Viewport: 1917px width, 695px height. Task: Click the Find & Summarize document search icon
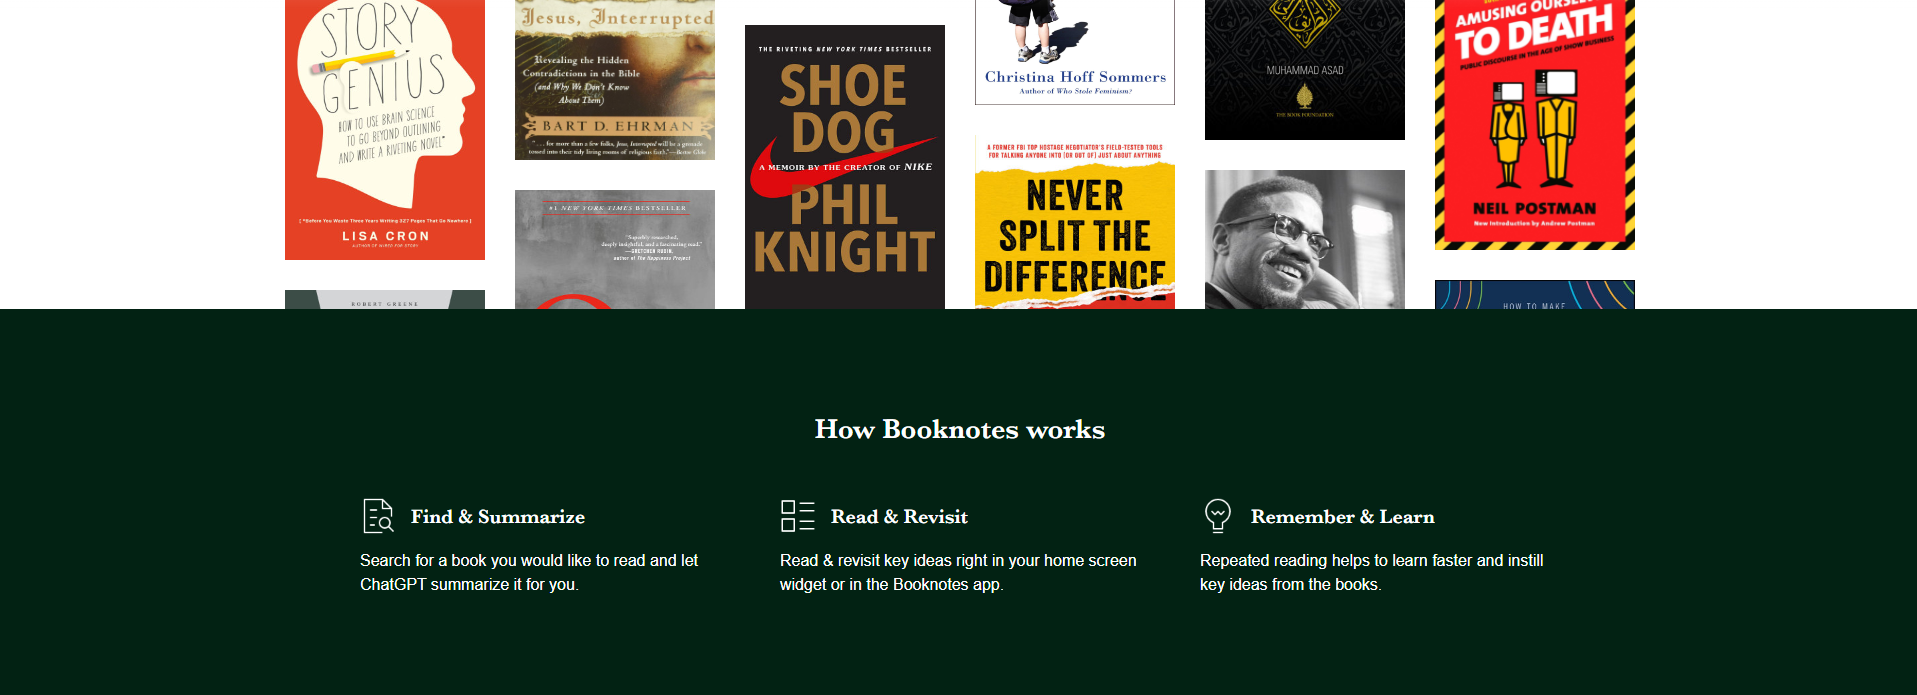click(378, 516)
